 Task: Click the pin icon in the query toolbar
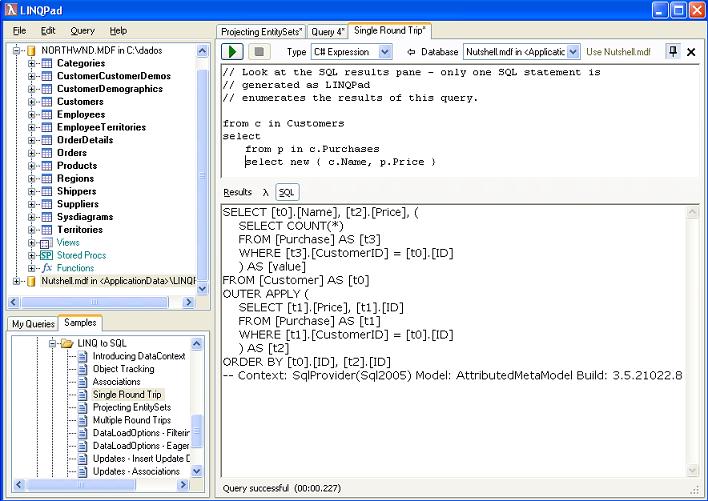673,51
